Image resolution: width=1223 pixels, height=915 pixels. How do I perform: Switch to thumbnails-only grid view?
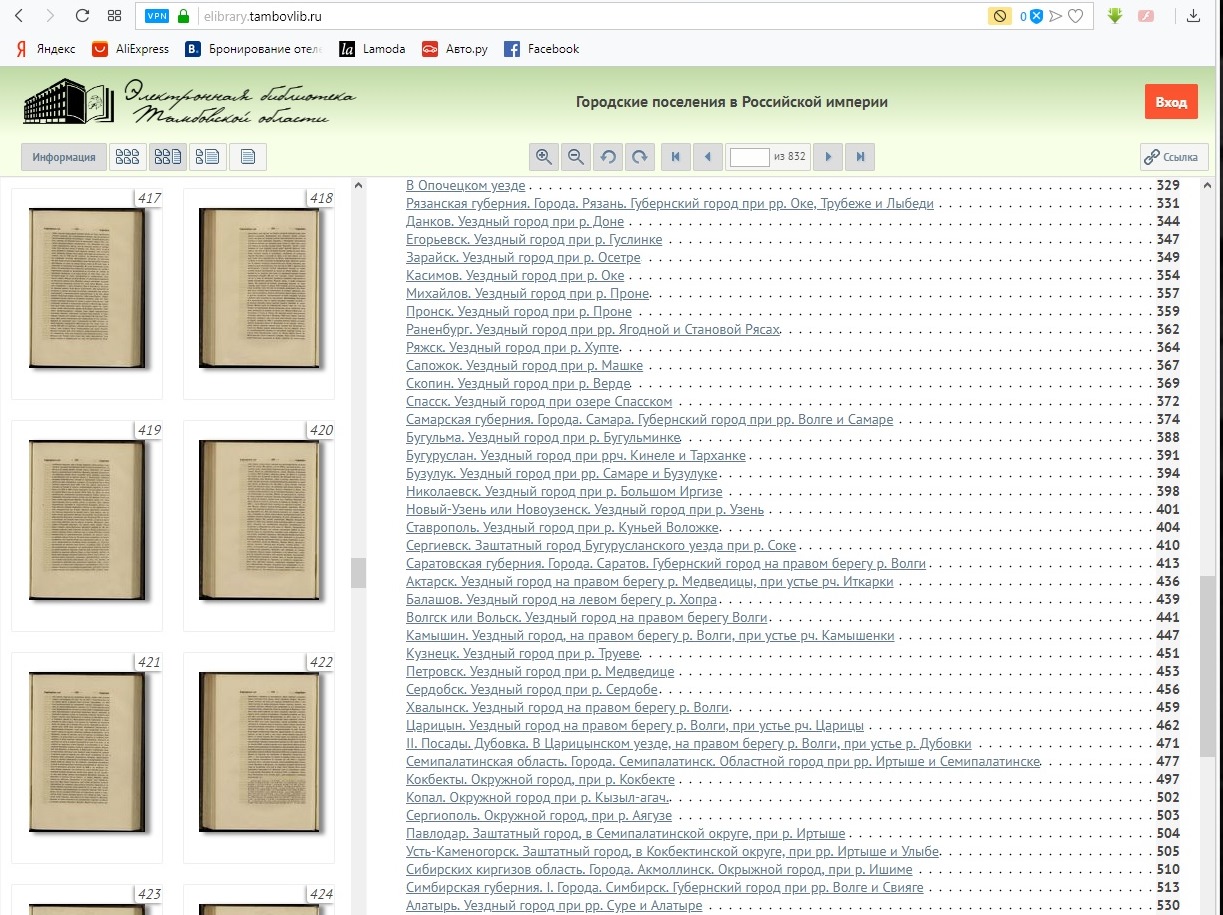tap(127, 157)
